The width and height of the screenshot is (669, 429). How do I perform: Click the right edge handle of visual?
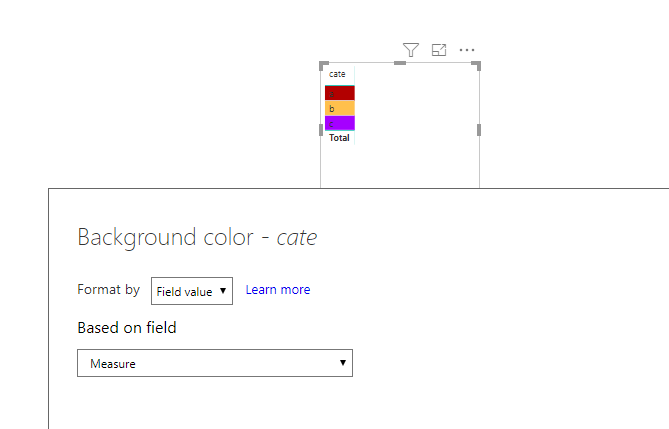pyautogui.click(x=479, y=130)
